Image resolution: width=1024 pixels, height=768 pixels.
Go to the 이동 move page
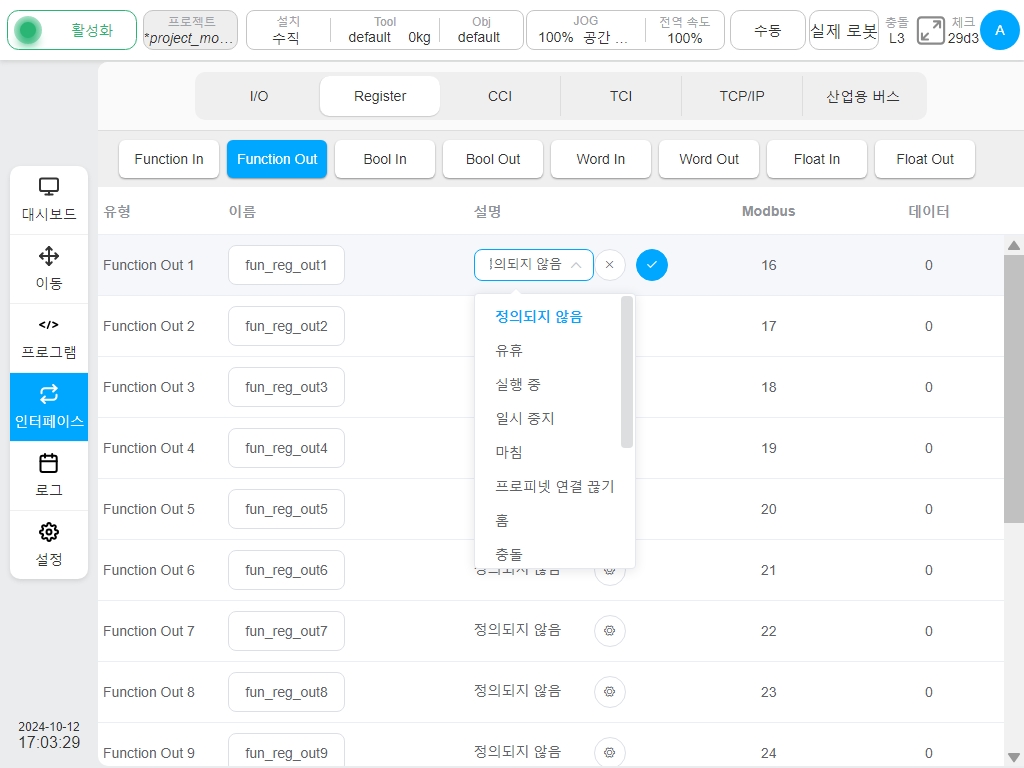49,268
